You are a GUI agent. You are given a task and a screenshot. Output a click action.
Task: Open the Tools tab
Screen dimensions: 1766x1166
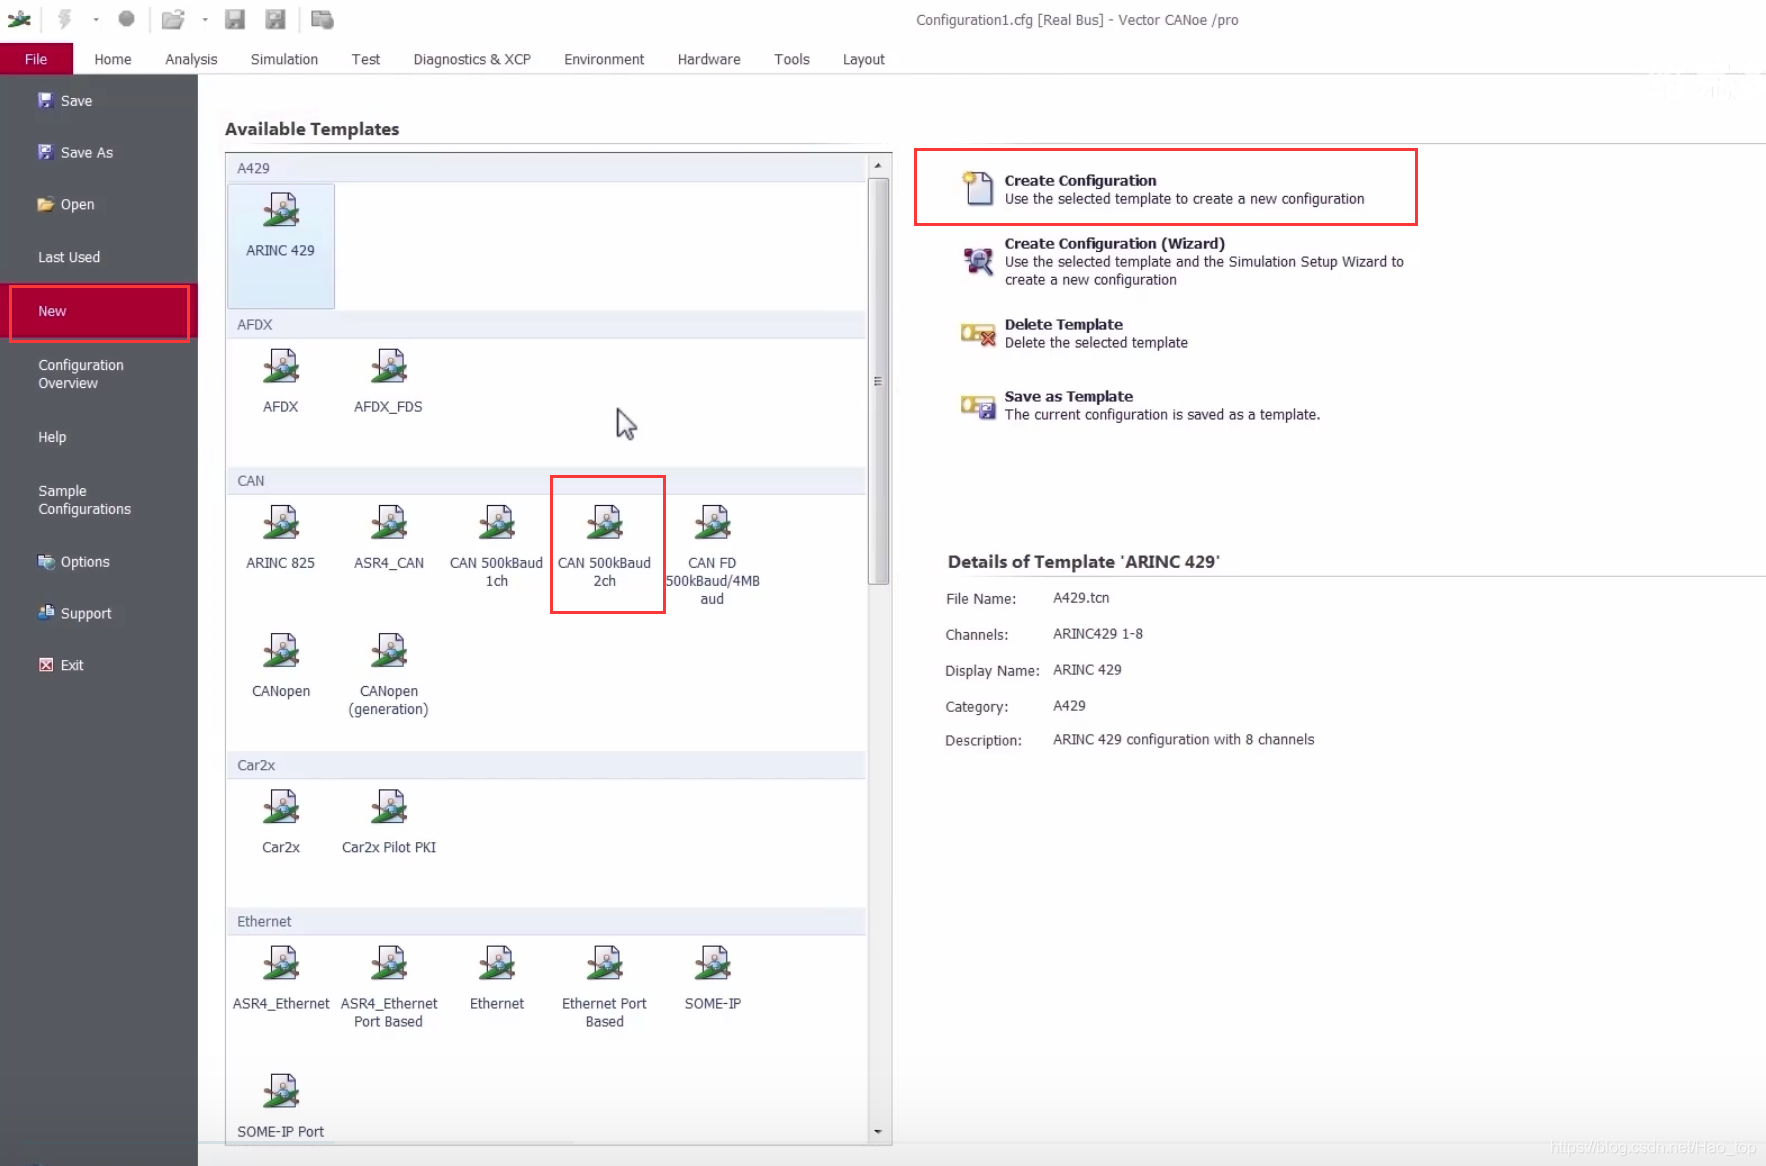coord(792,59)
